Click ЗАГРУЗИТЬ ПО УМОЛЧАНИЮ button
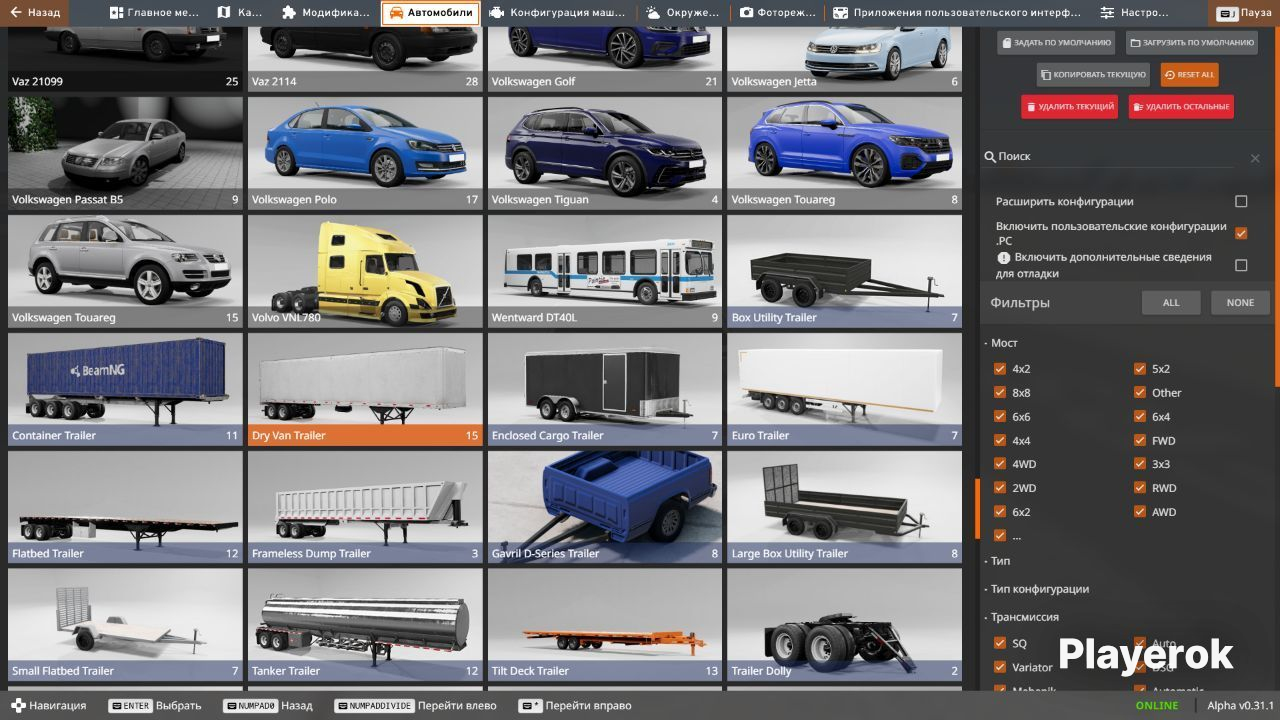 (1192, 43)
